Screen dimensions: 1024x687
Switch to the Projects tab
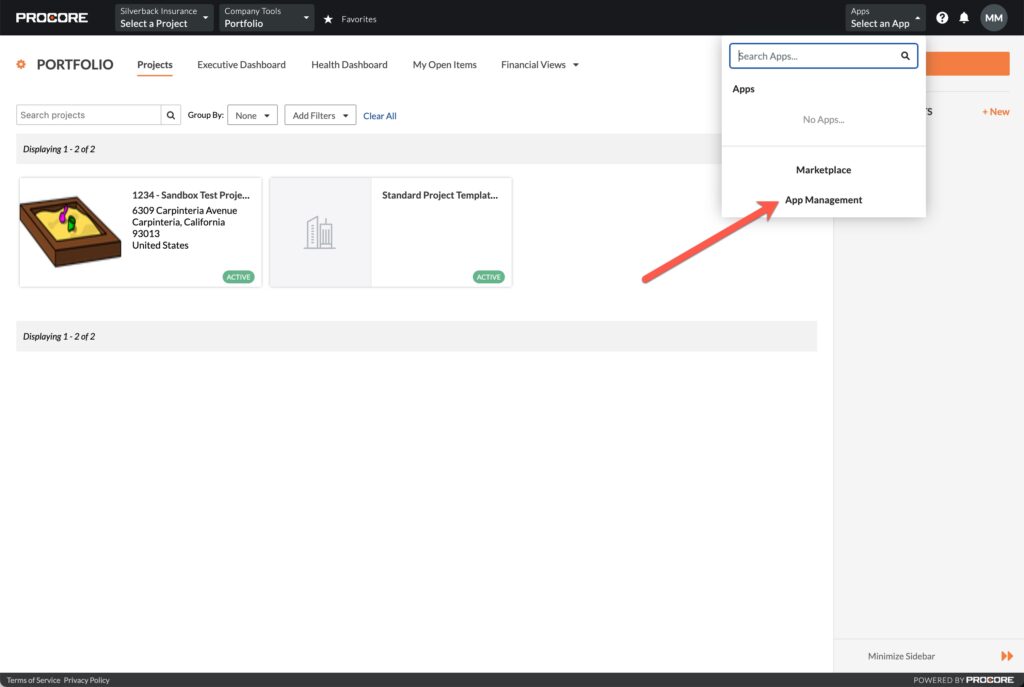pyautogui.click(x=155, y=65)
